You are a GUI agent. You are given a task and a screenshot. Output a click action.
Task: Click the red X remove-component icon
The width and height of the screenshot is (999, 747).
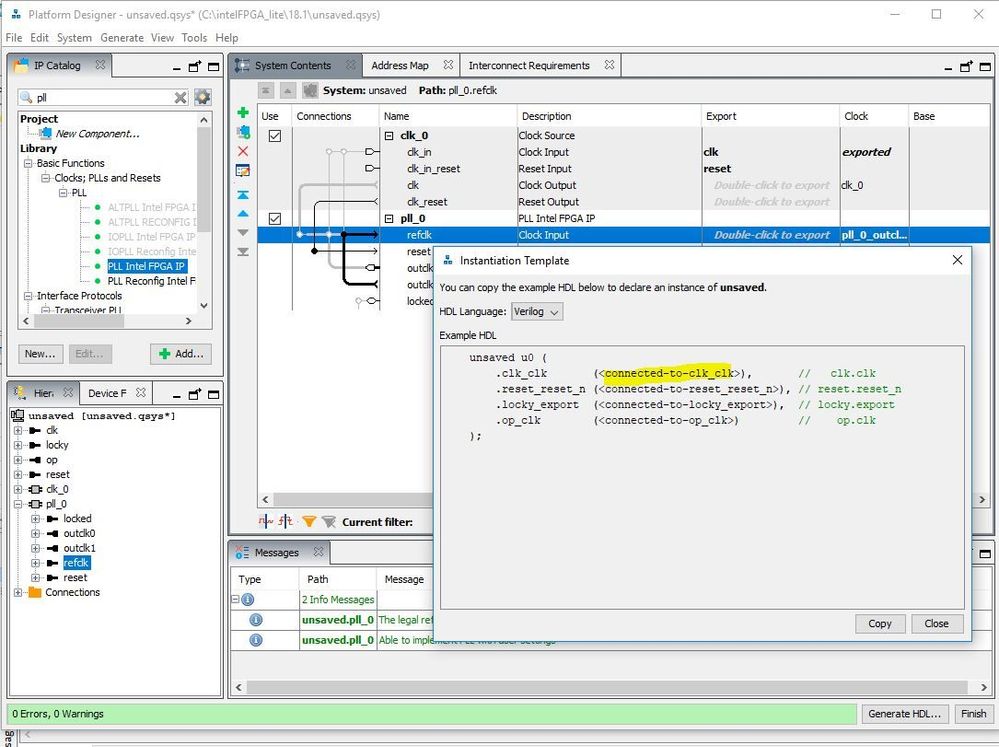coord(243,151)
